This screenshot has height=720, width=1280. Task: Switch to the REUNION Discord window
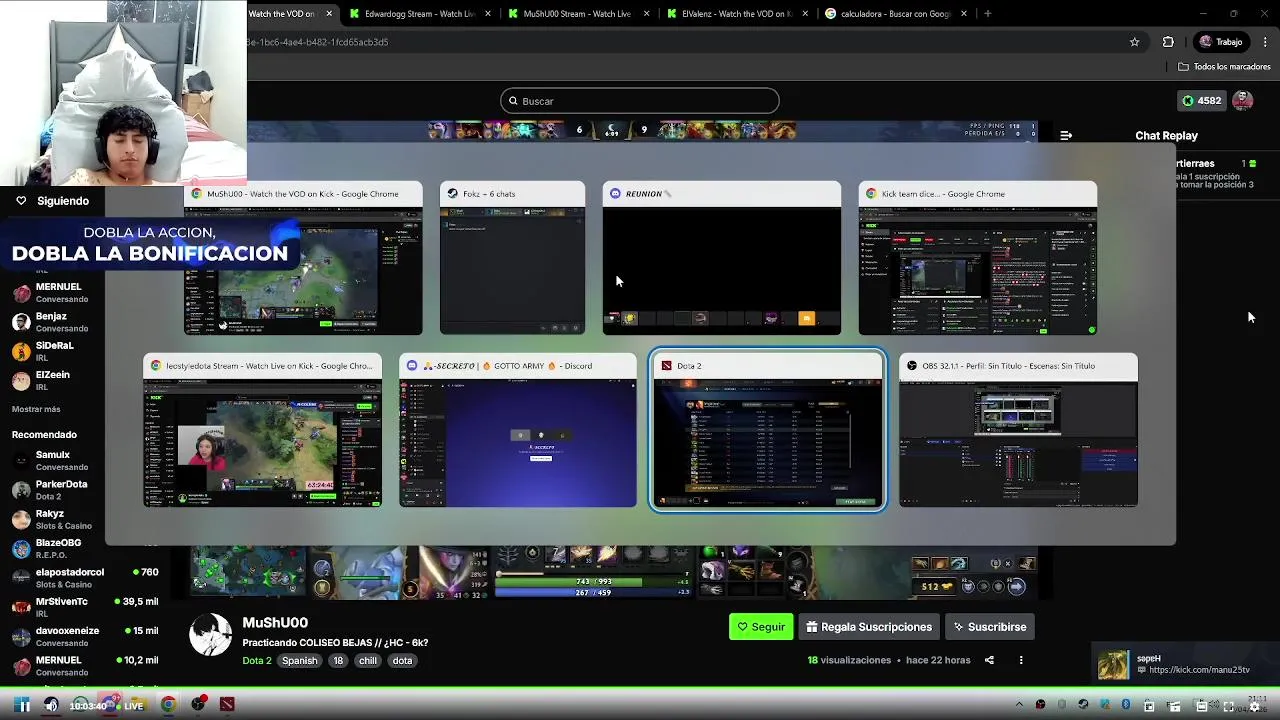pyautogui.click(x=722, y=258)
